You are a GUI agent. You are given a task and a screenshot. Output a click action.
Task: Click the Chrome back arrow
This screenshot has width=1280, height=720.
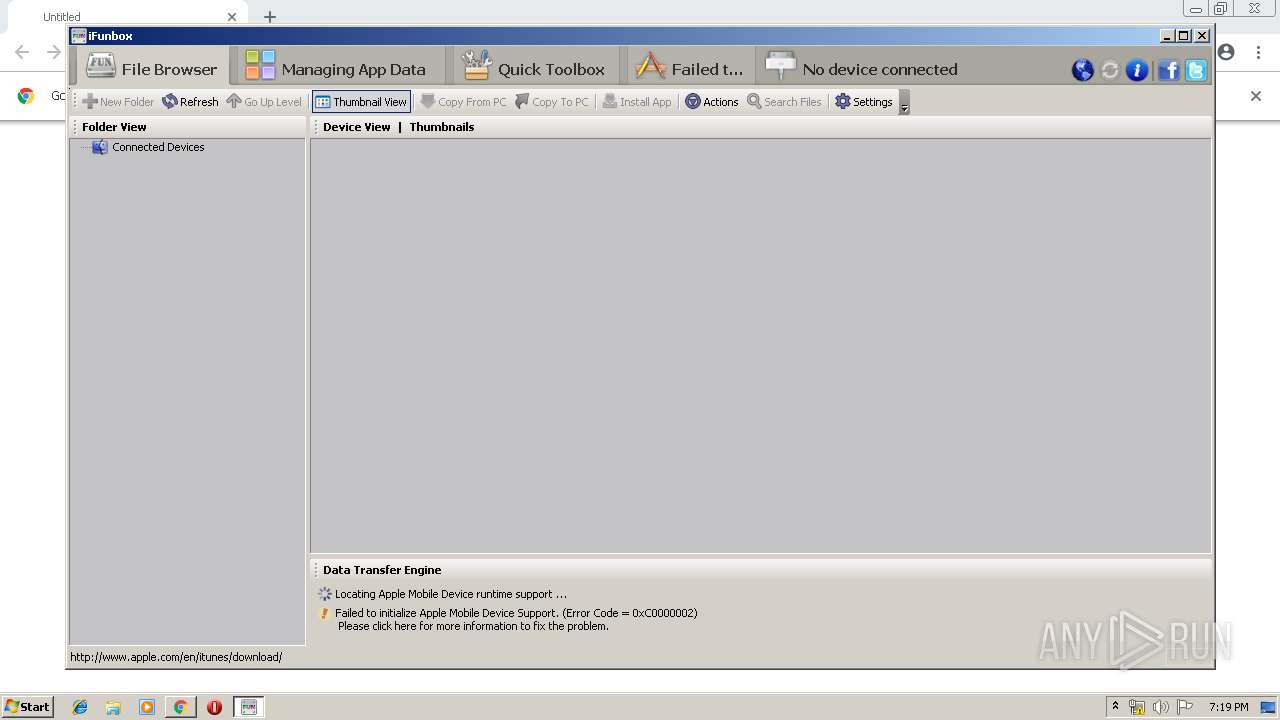point(22,52)
